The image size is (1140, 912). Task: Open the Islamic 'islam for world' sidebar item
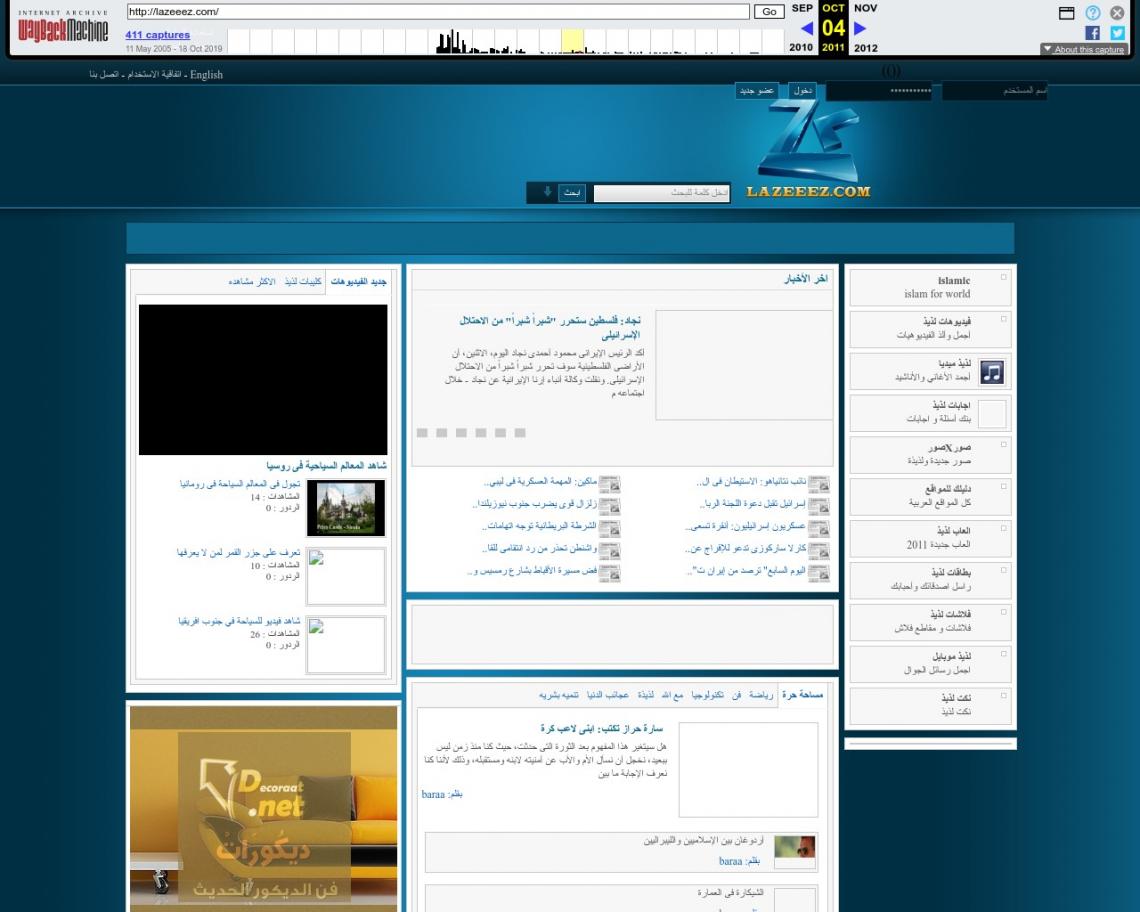(x=931, y=287)
